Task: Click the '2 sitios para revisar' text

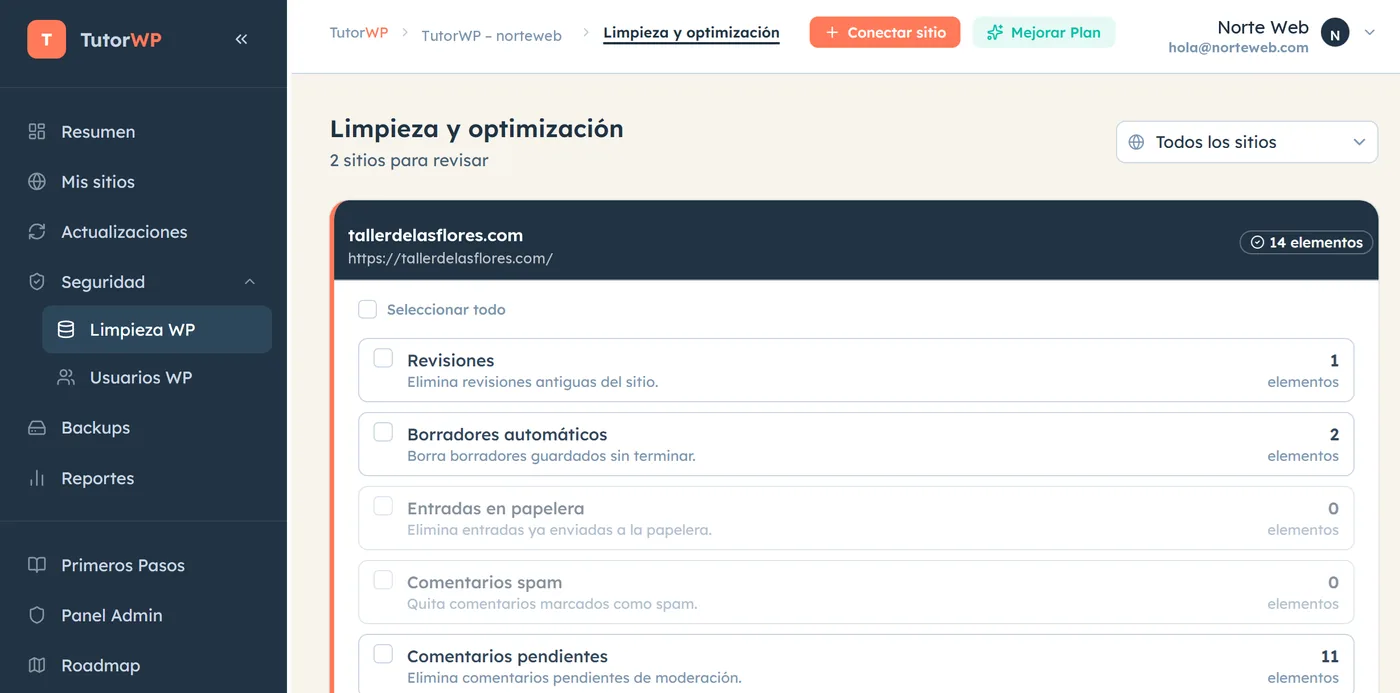Action: (409, 160)
